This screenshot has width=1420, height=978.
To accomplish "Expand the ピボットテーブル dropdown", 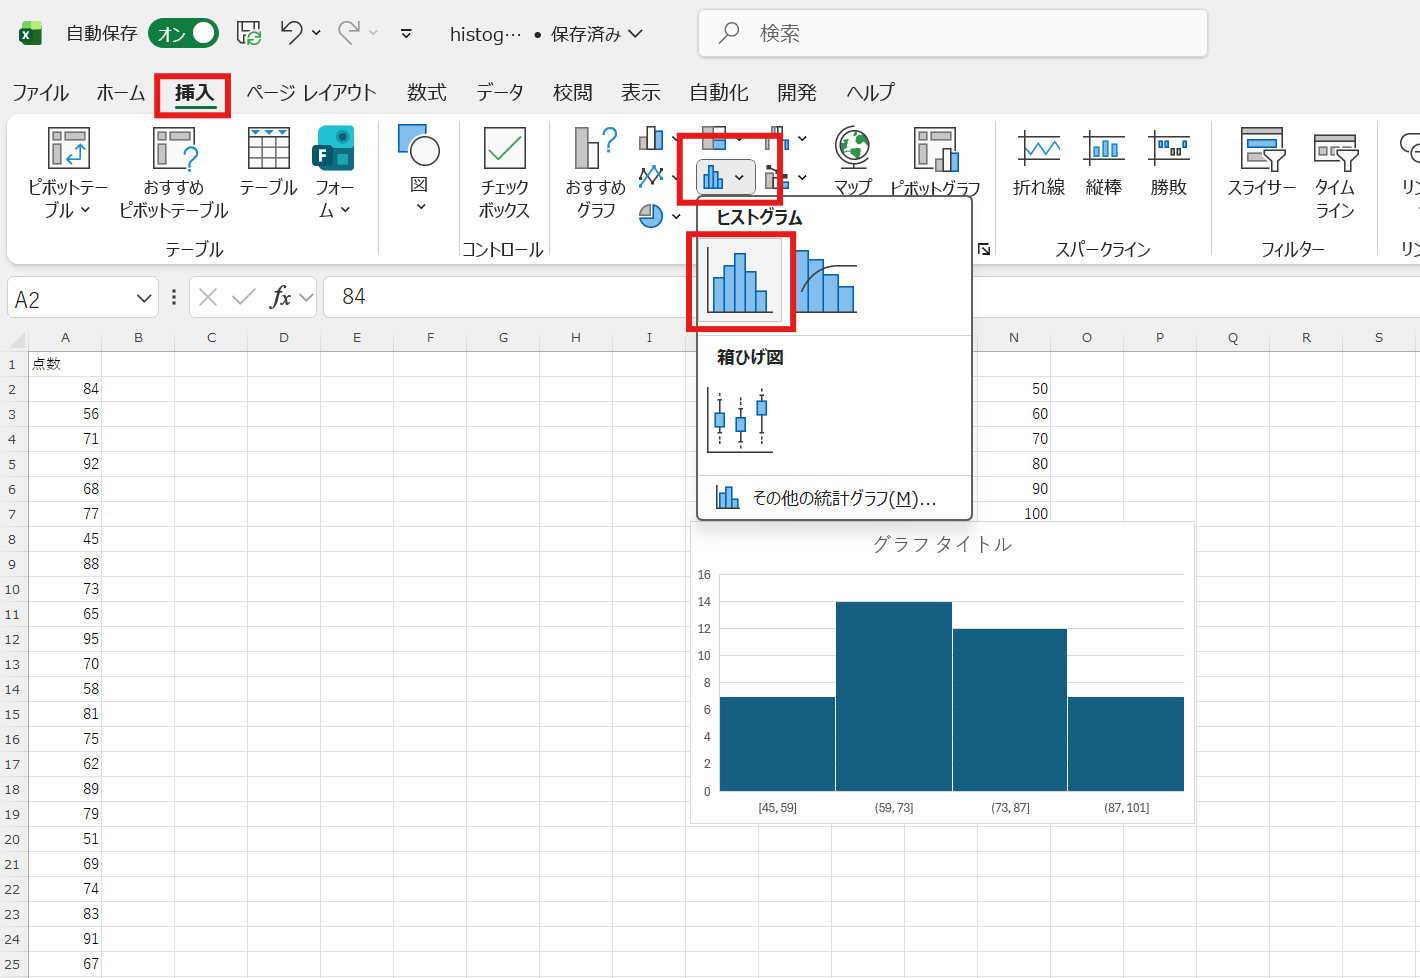I will [x=68, y=197].
